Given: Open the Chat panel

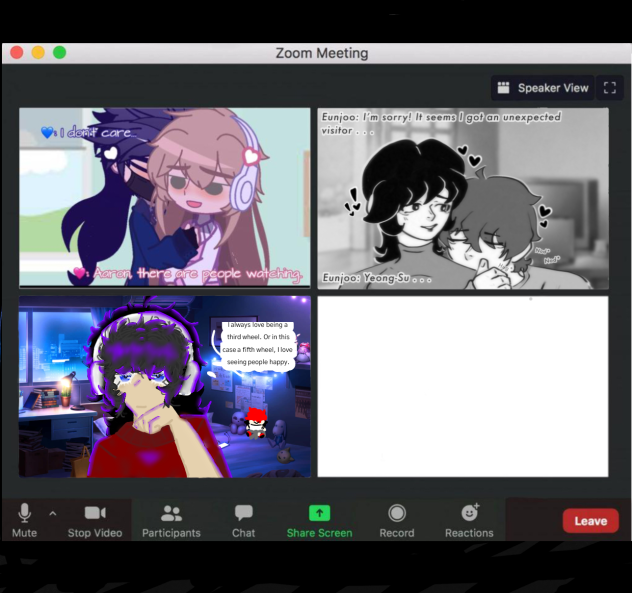Looking at the screenshot, I should pos(243,519).
